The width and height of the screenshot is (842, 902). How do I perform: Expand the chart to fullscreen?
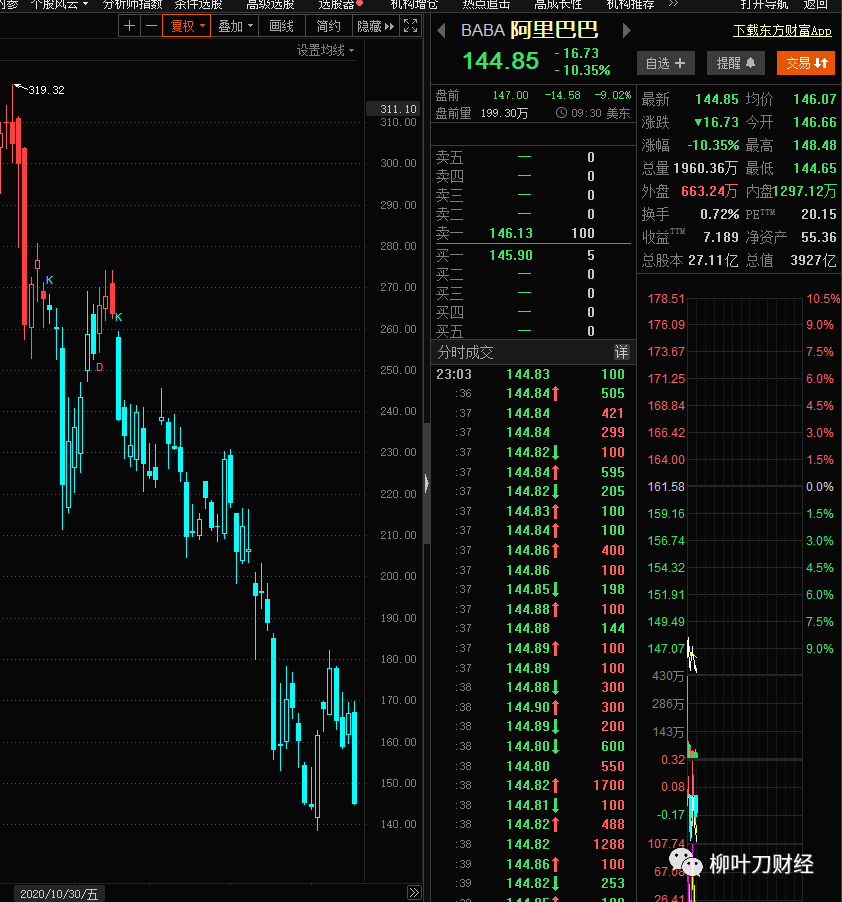point(411,26)
